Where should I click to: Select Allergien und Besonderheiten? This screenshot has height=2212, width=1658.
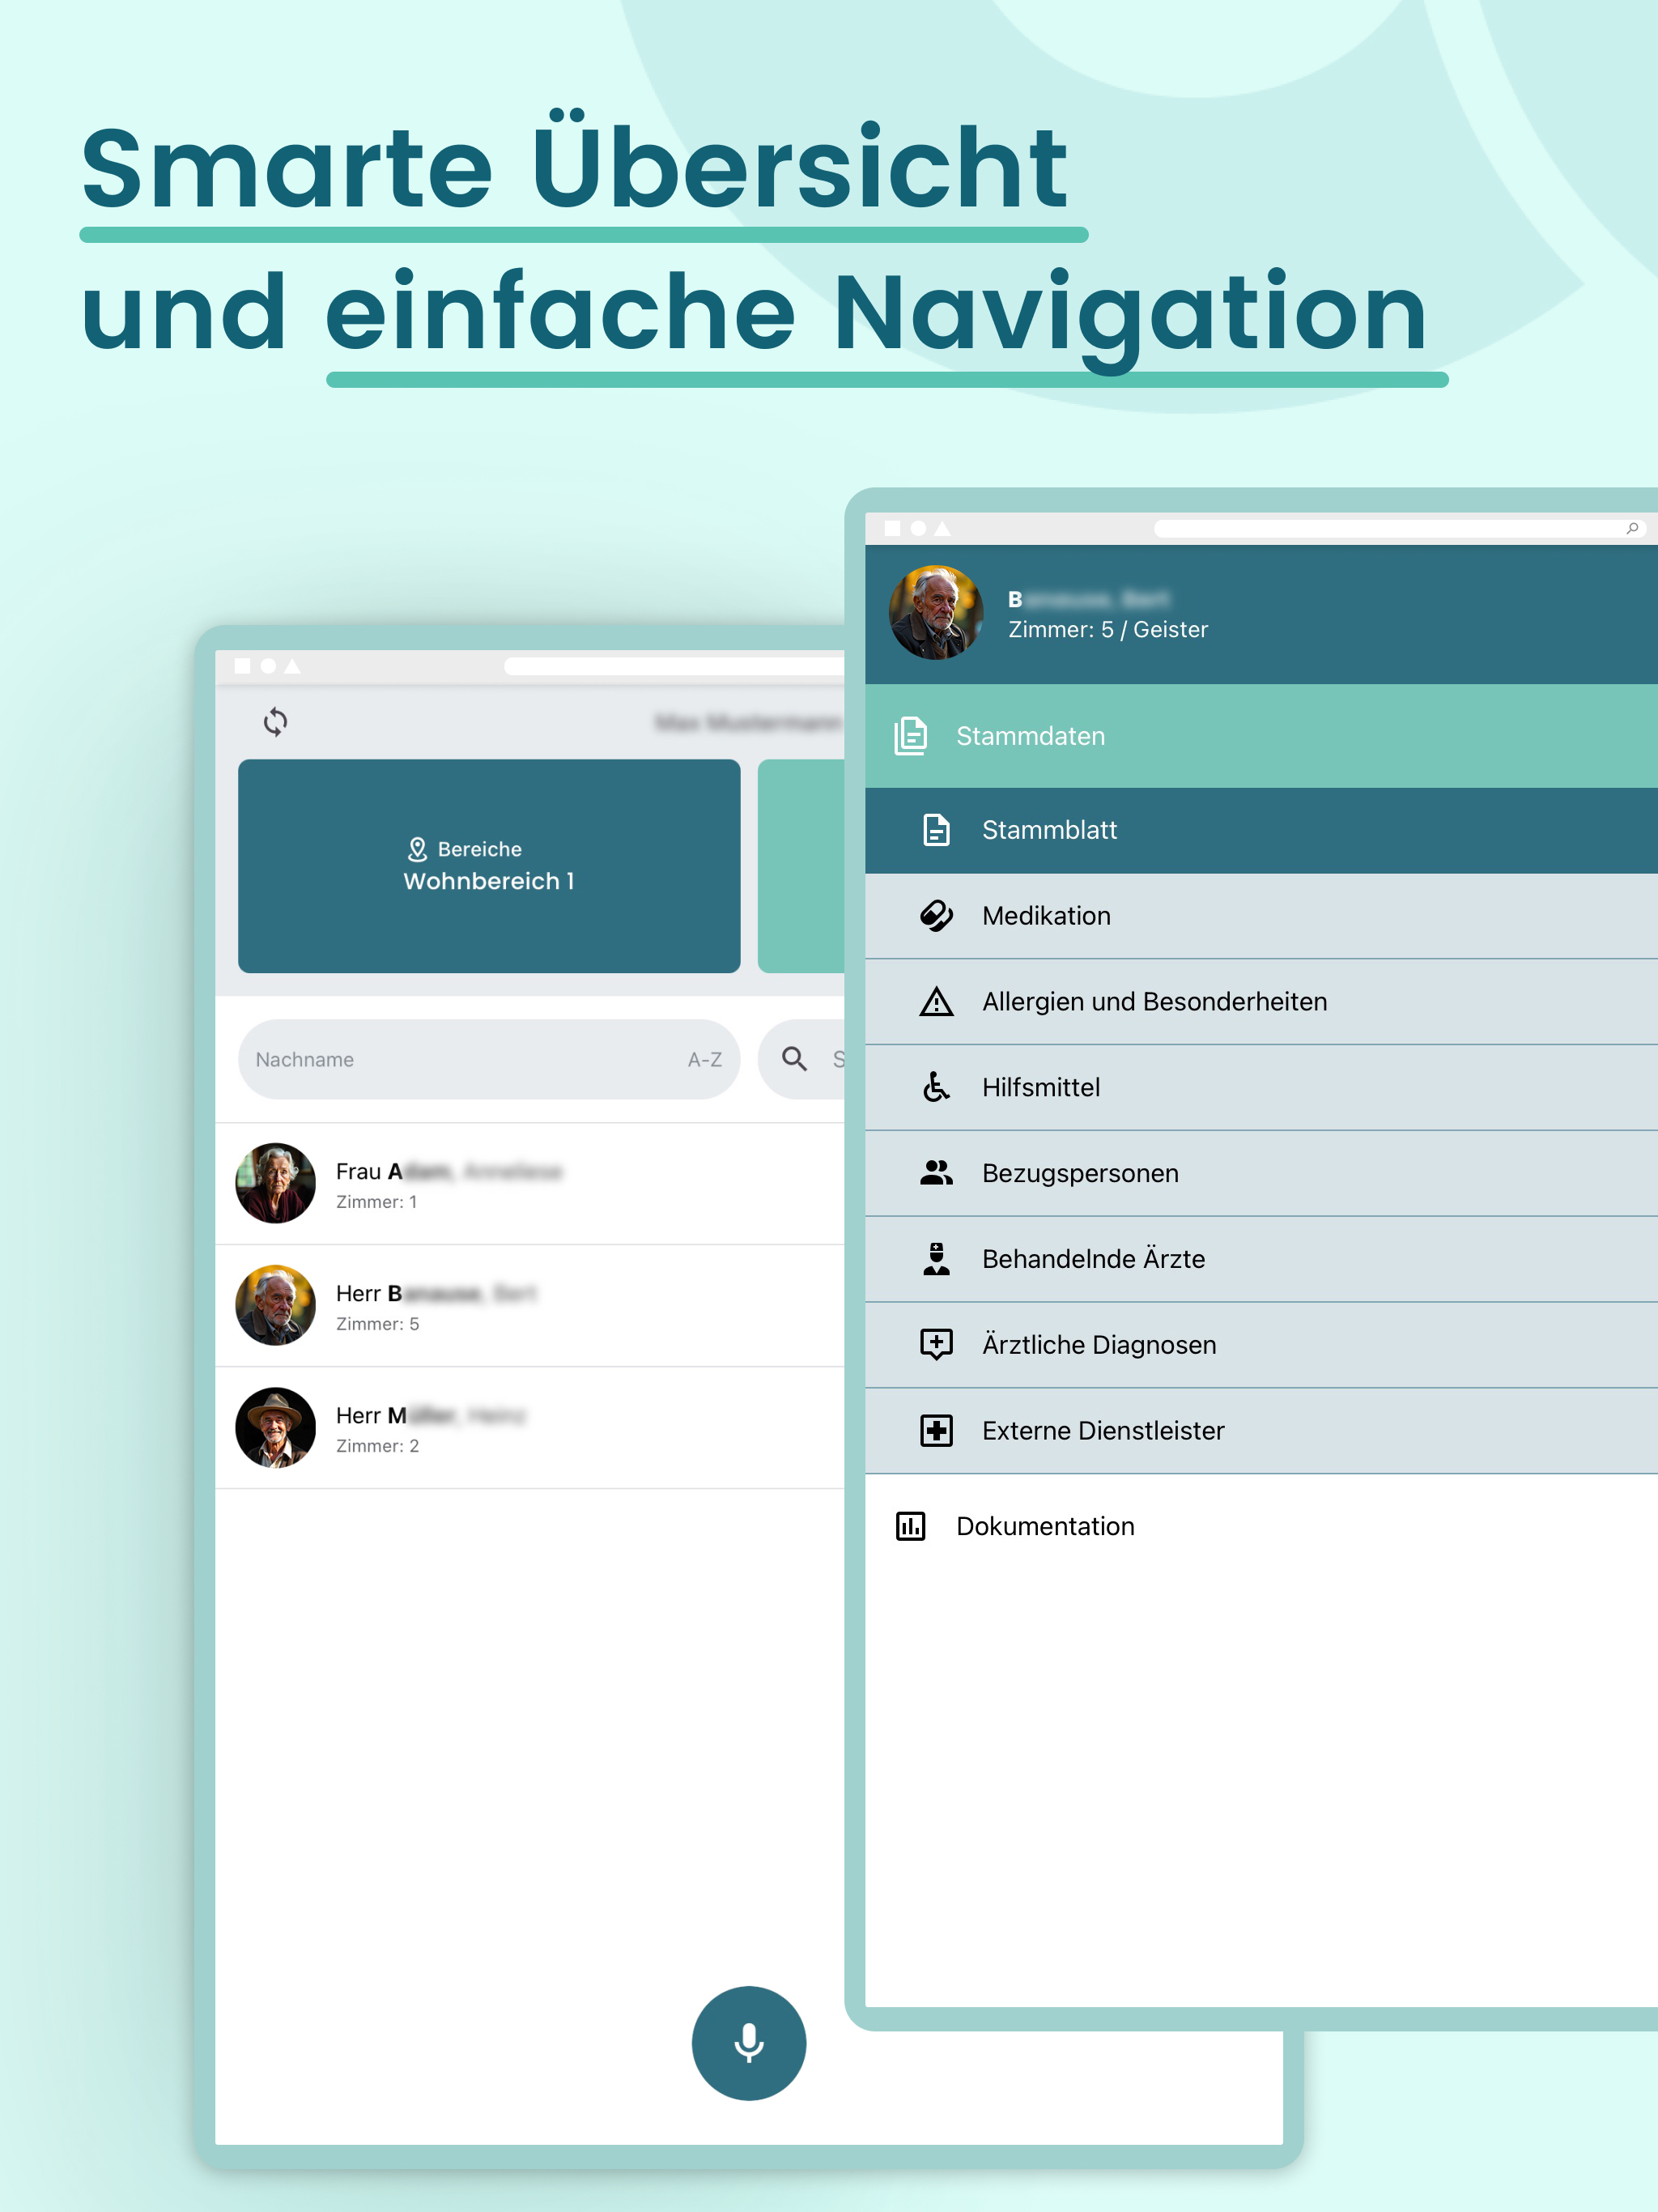1261,1002
